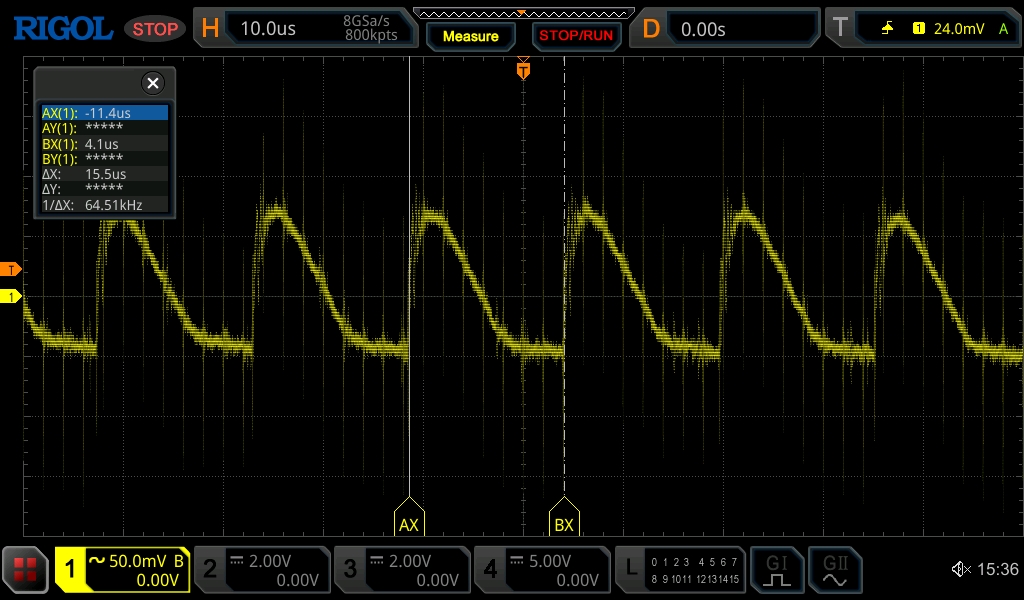Image resolution: width=1024 pixels, height=600 pixels.
Task: Close the cursor measurement popup
Action: tap(153, 83)
